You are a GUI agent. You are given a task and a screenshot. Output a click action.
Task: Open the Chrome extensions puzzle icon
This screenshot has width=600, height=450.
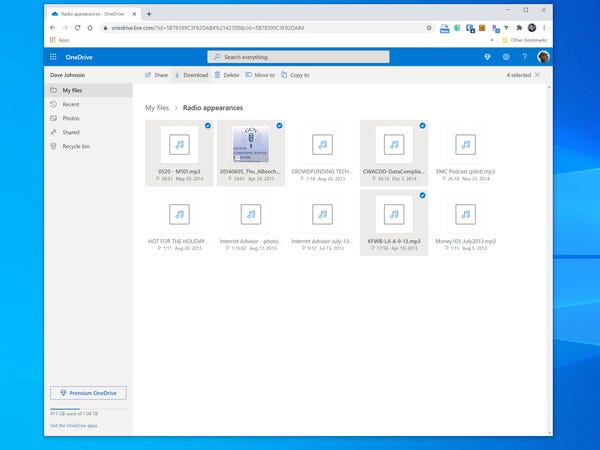[519, 28]
